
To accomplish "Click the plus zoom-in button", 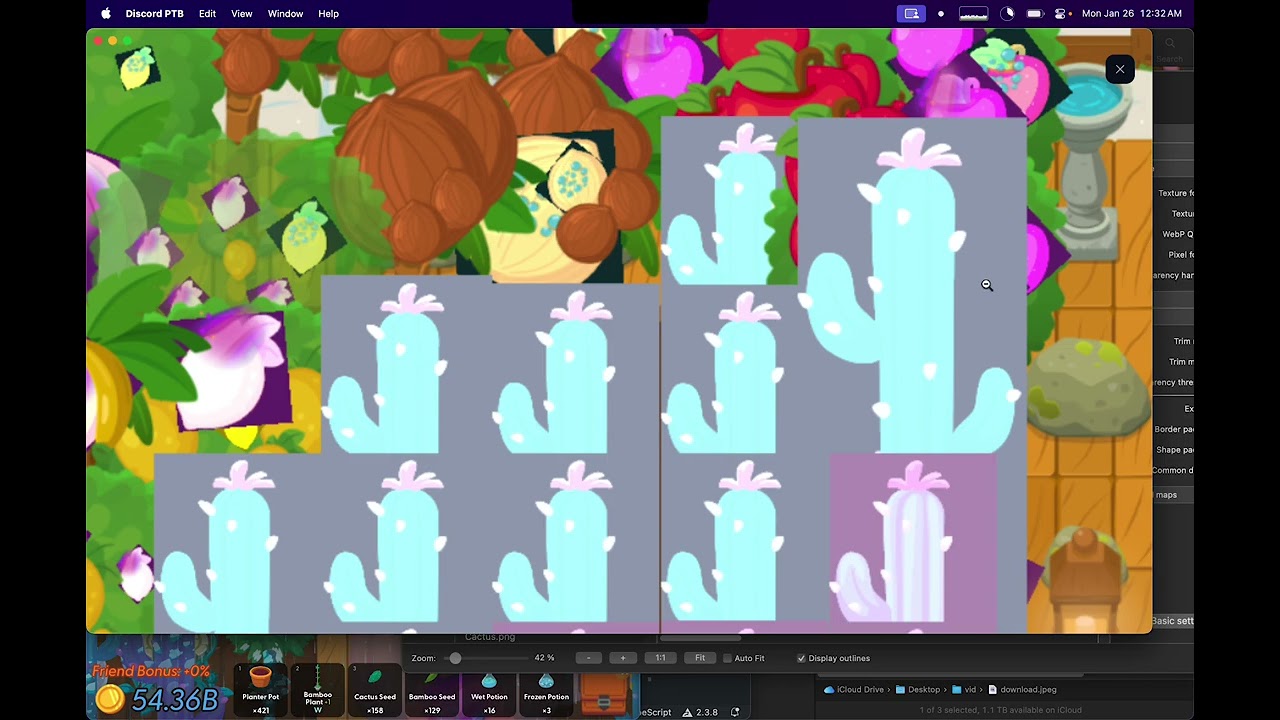I will tap(623, 658).
